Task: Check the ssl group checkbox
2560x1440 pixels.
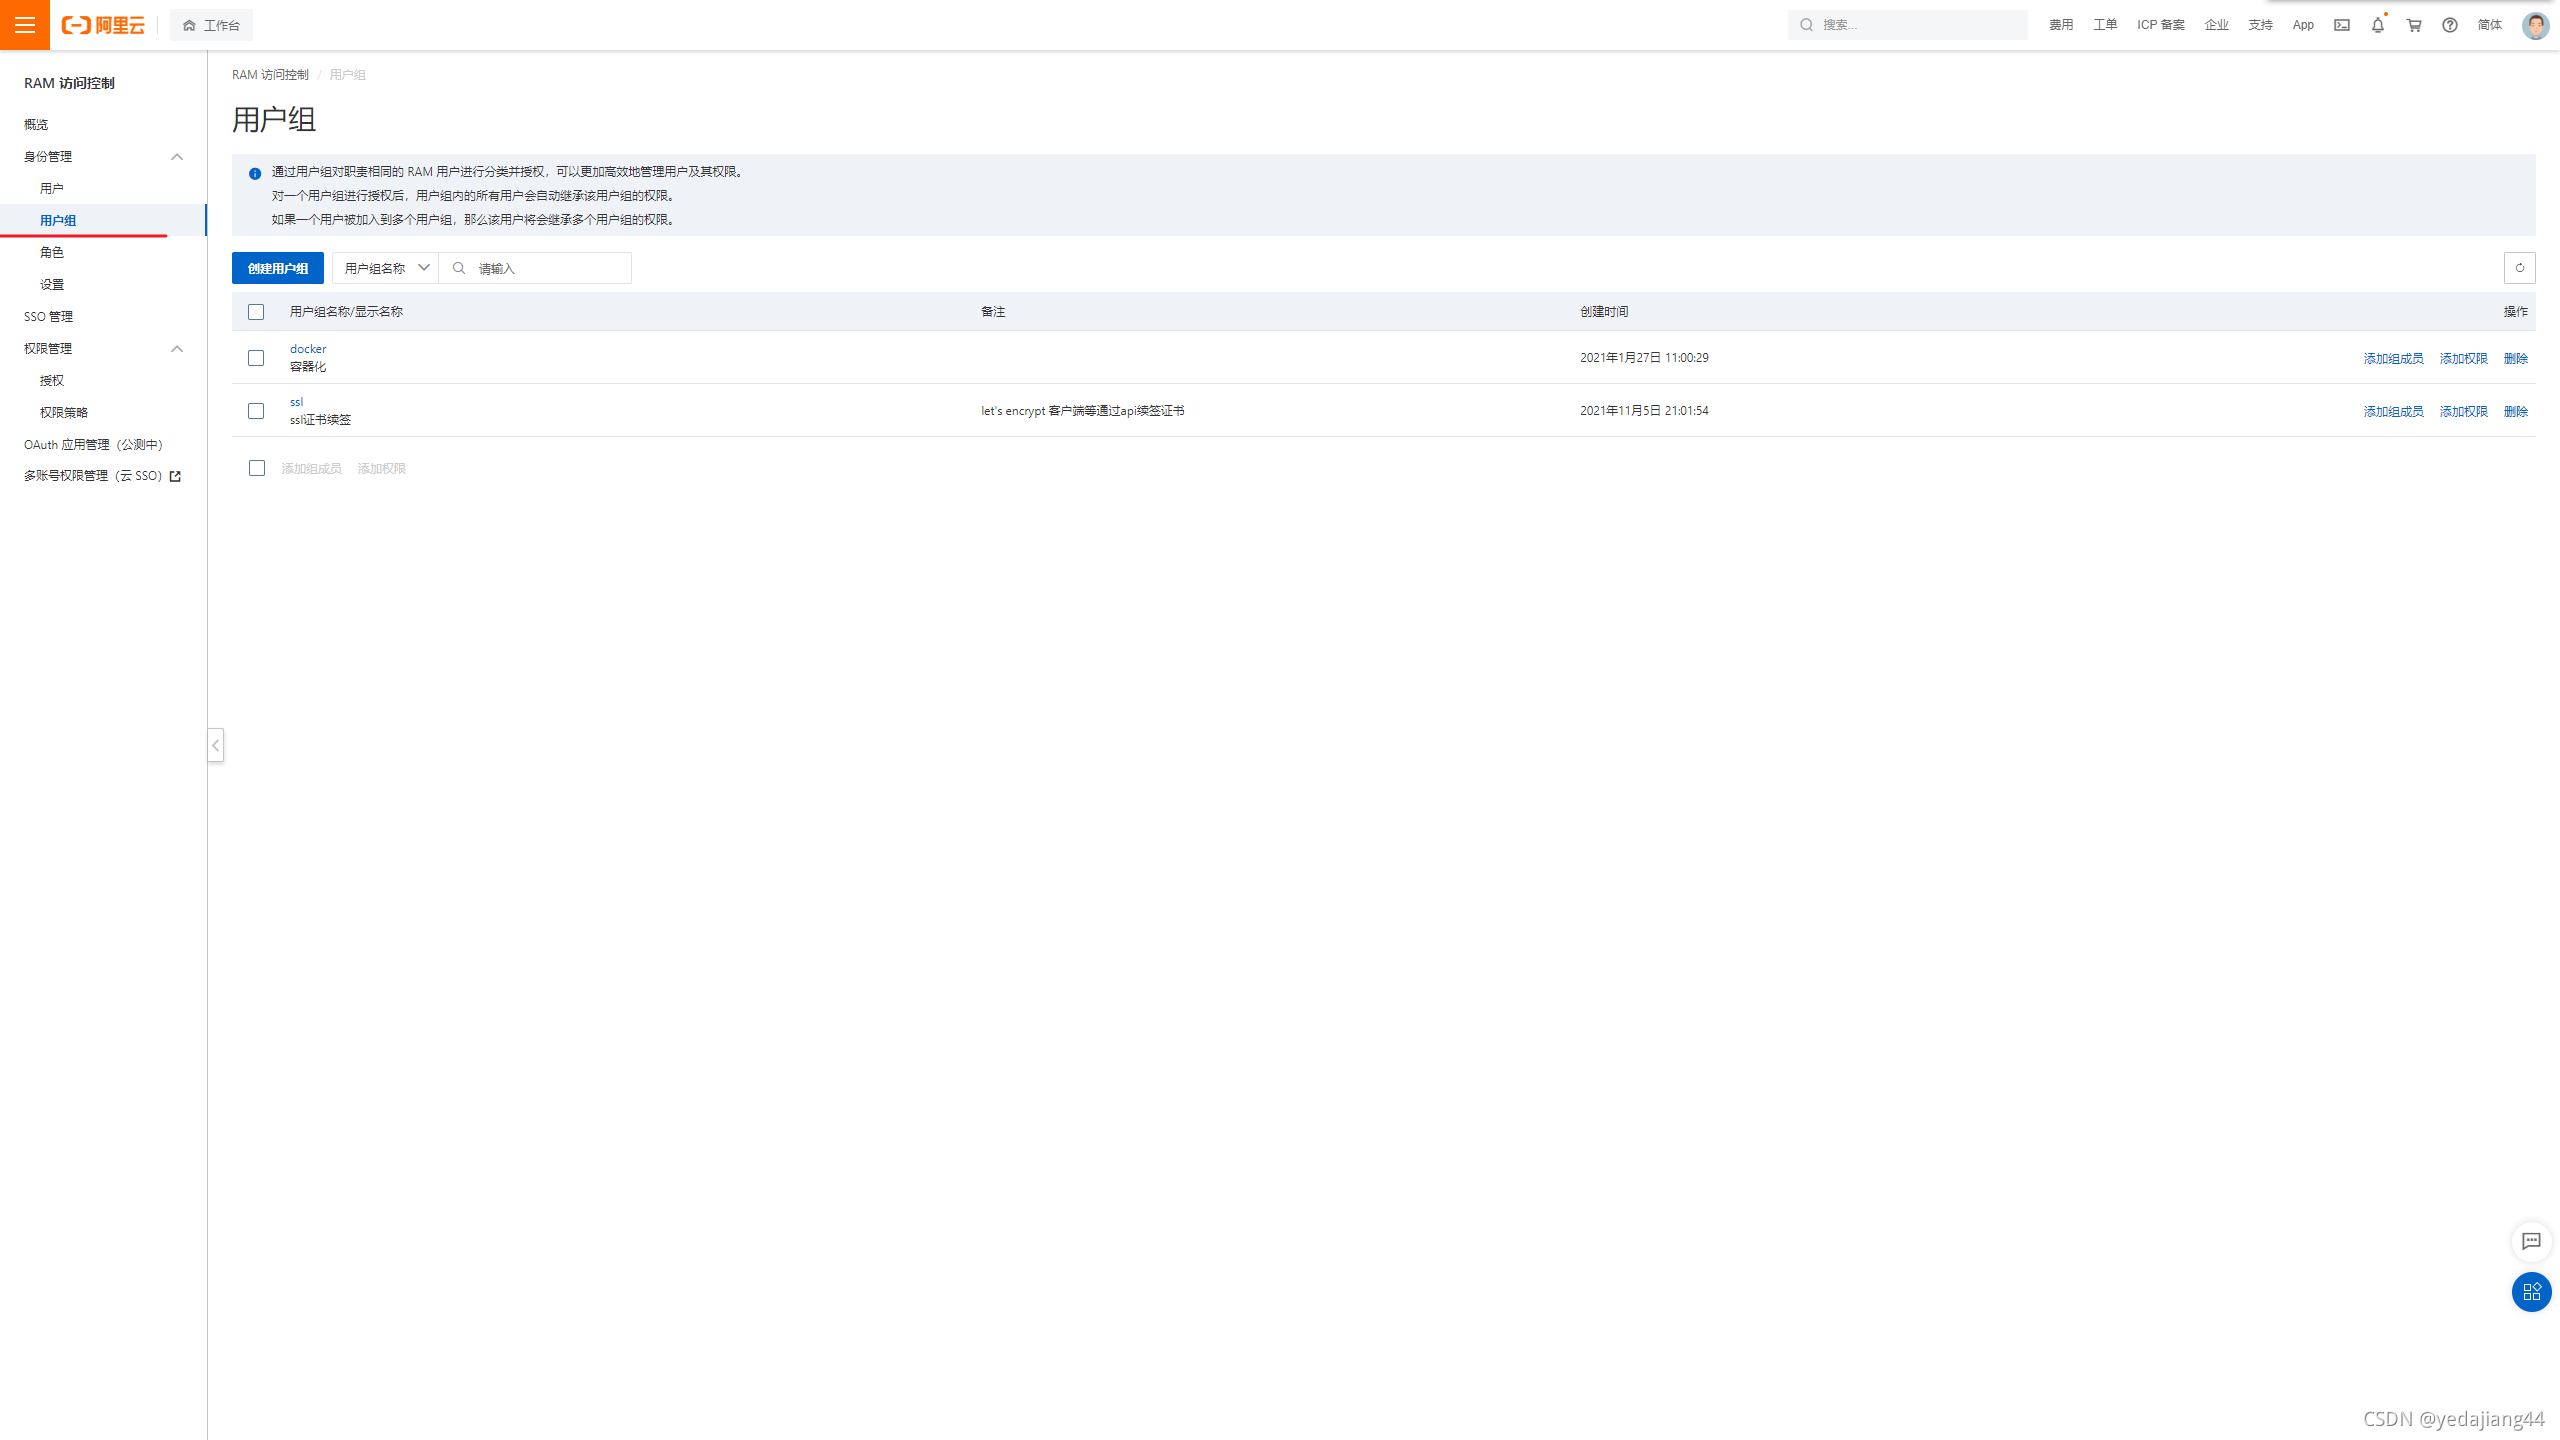Action: point(256,411)
